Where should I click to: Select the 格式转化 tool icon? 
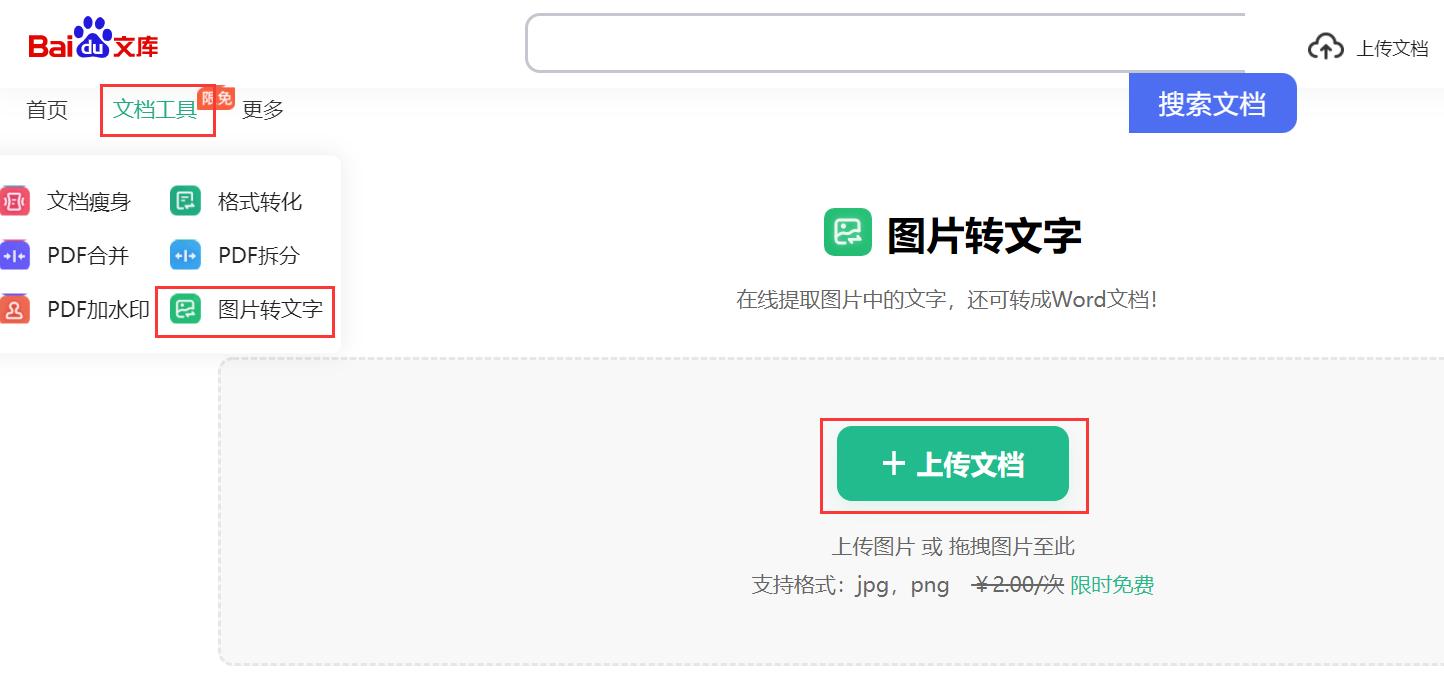(184, 200)
